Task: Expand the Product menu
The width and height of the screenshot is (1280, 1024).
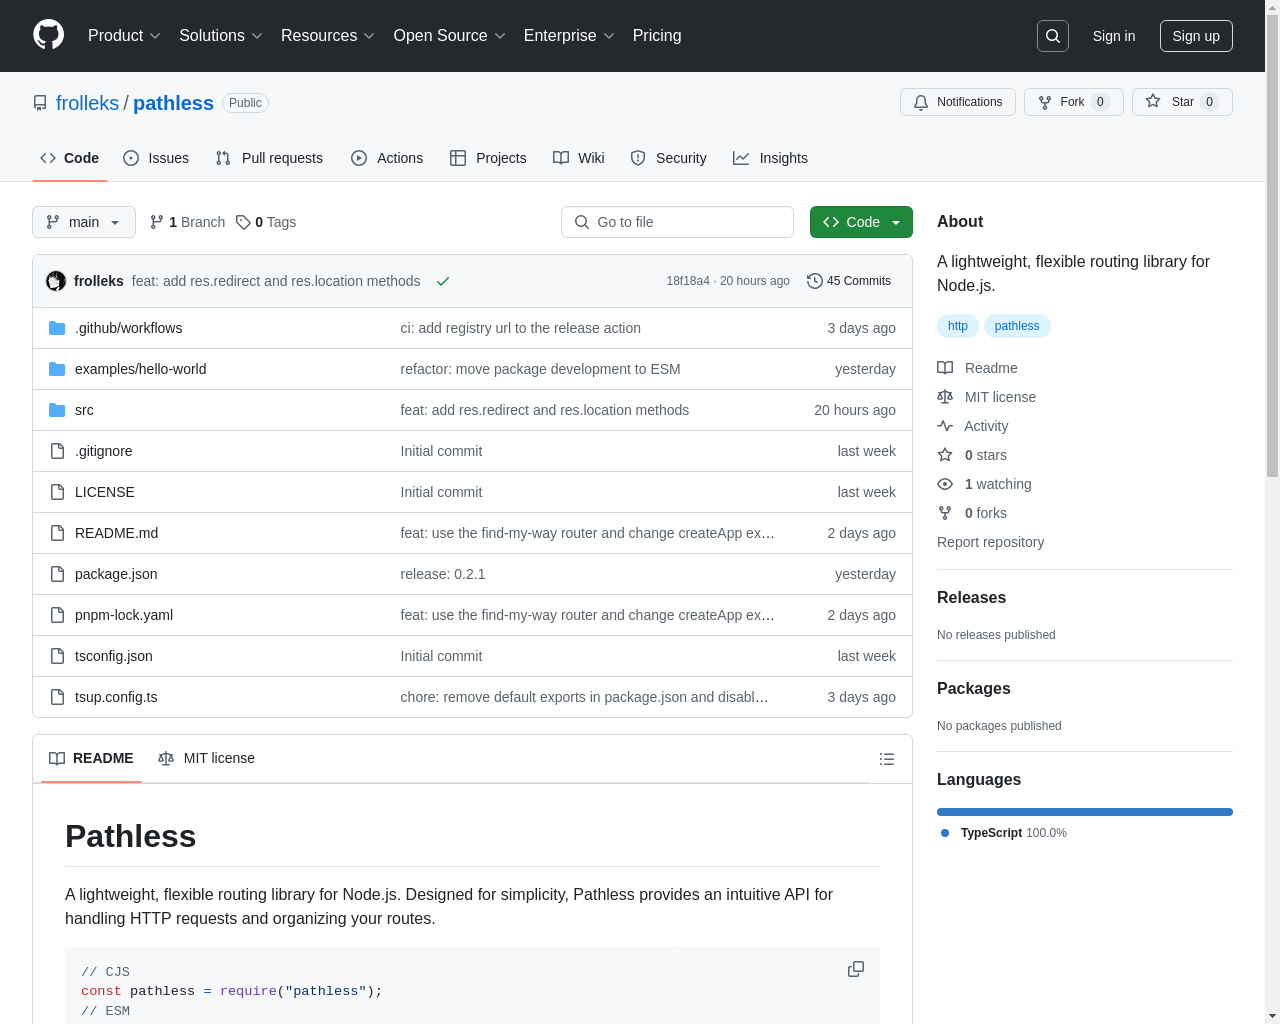Action: [124, 36]
